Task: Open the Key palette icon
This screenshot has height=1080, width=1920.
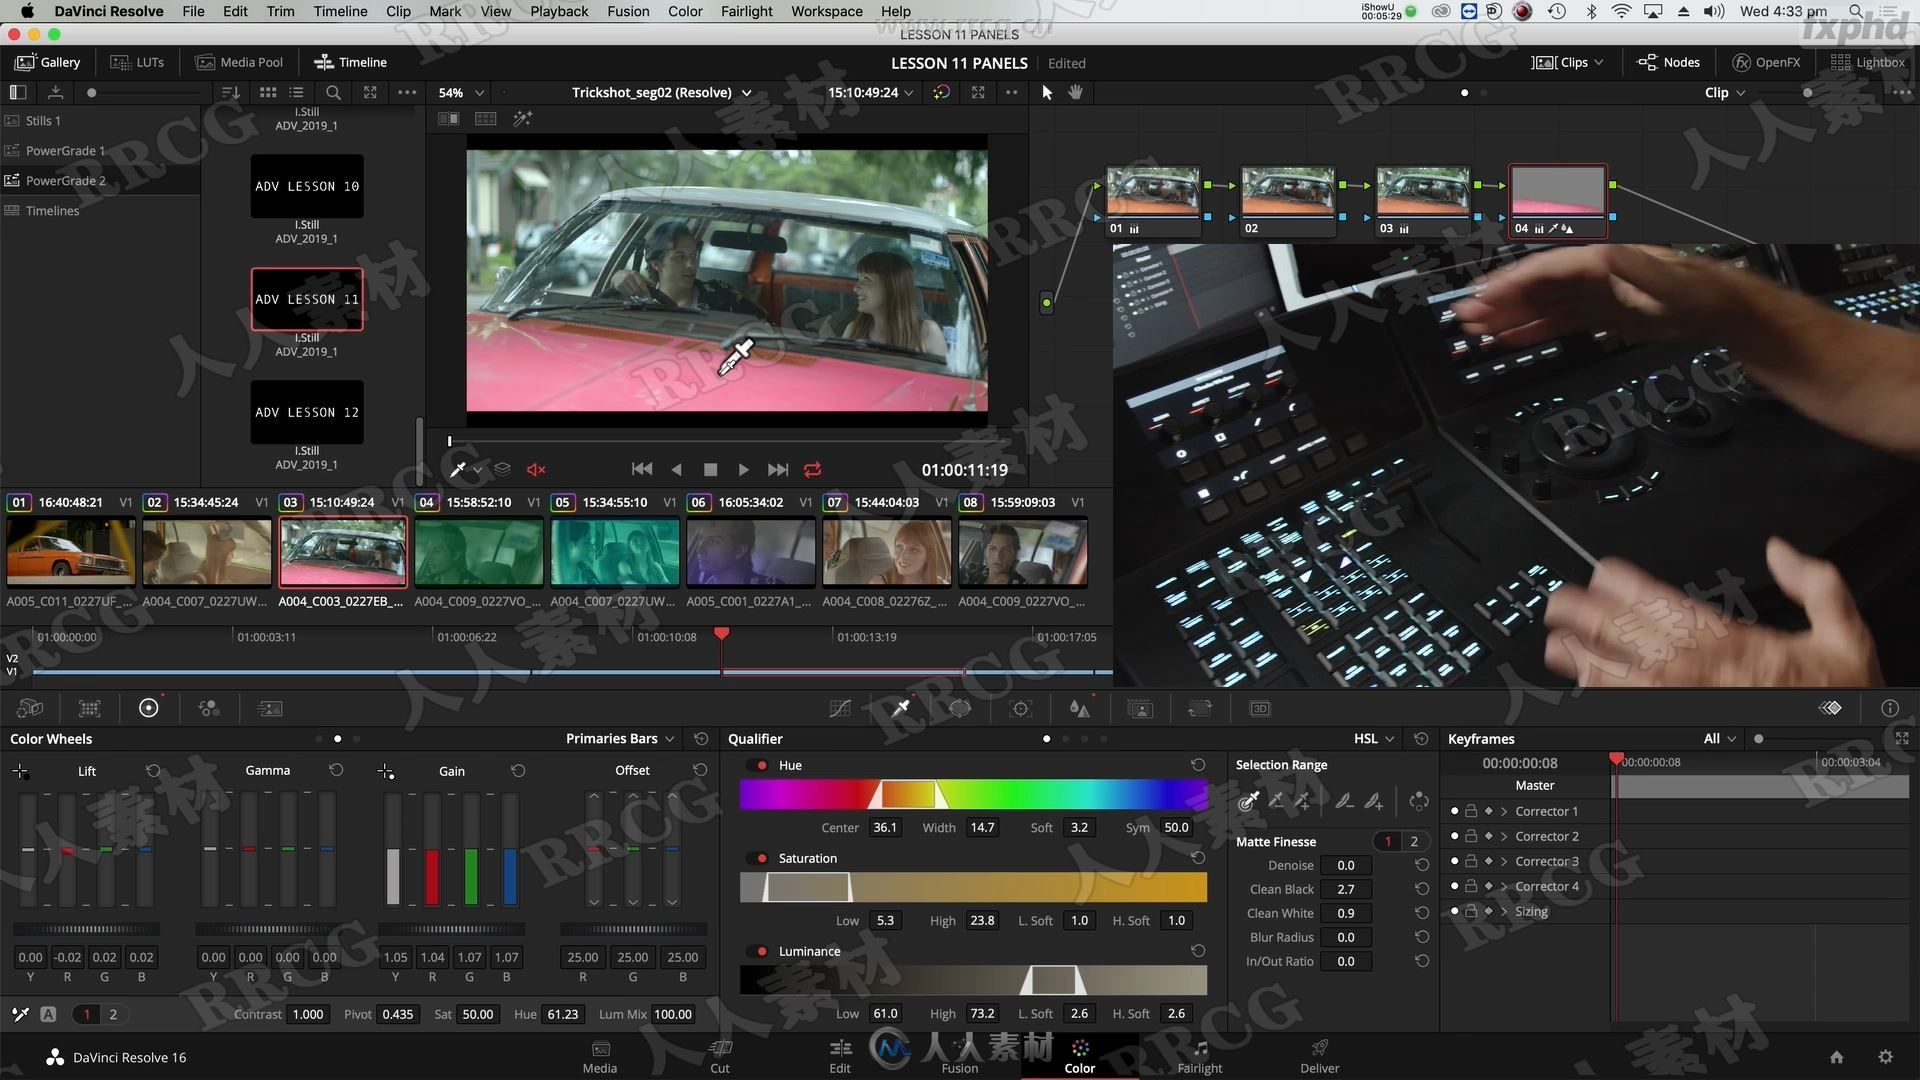Action: (x=1140, y=708)
